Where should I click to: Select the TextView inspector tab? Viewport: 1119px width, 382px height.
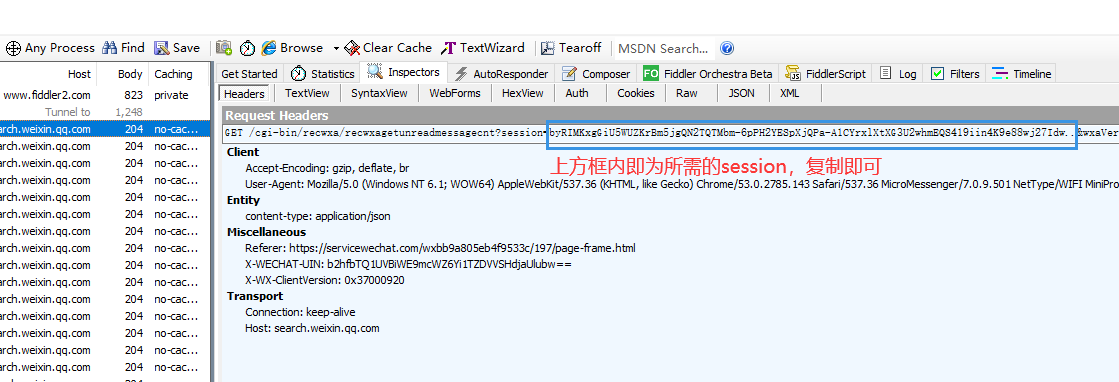coord(307,93)
